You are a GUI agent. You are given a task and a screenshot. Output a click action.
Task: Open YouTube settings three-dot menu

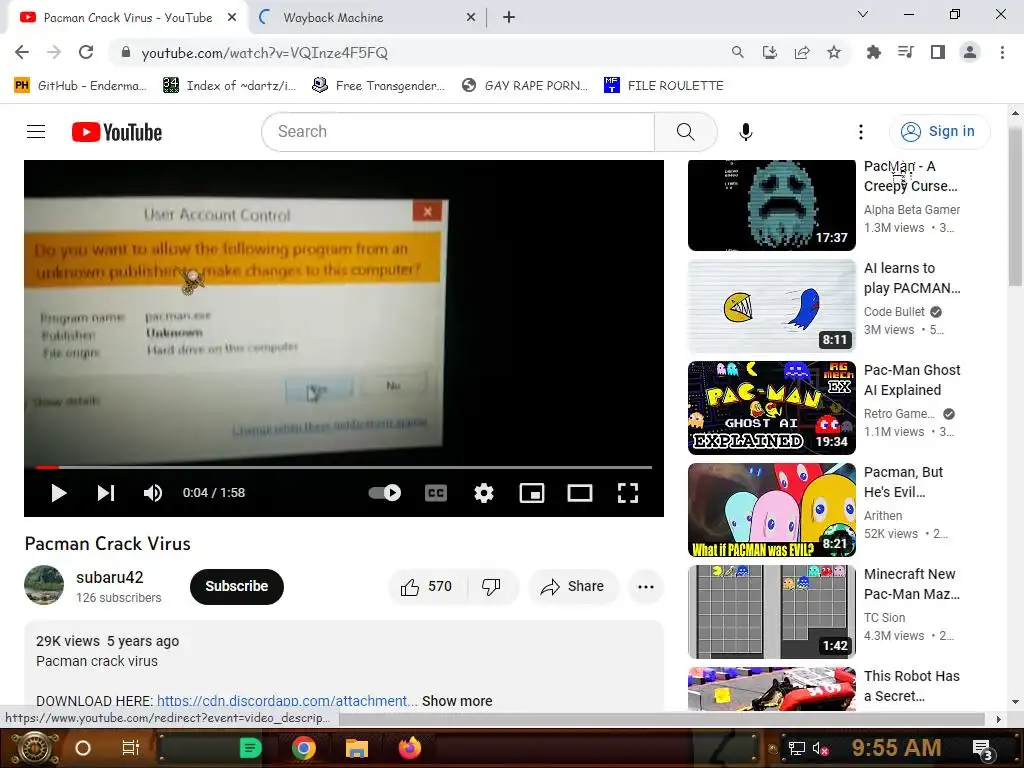pyautogui.click(x=861, y=132)
